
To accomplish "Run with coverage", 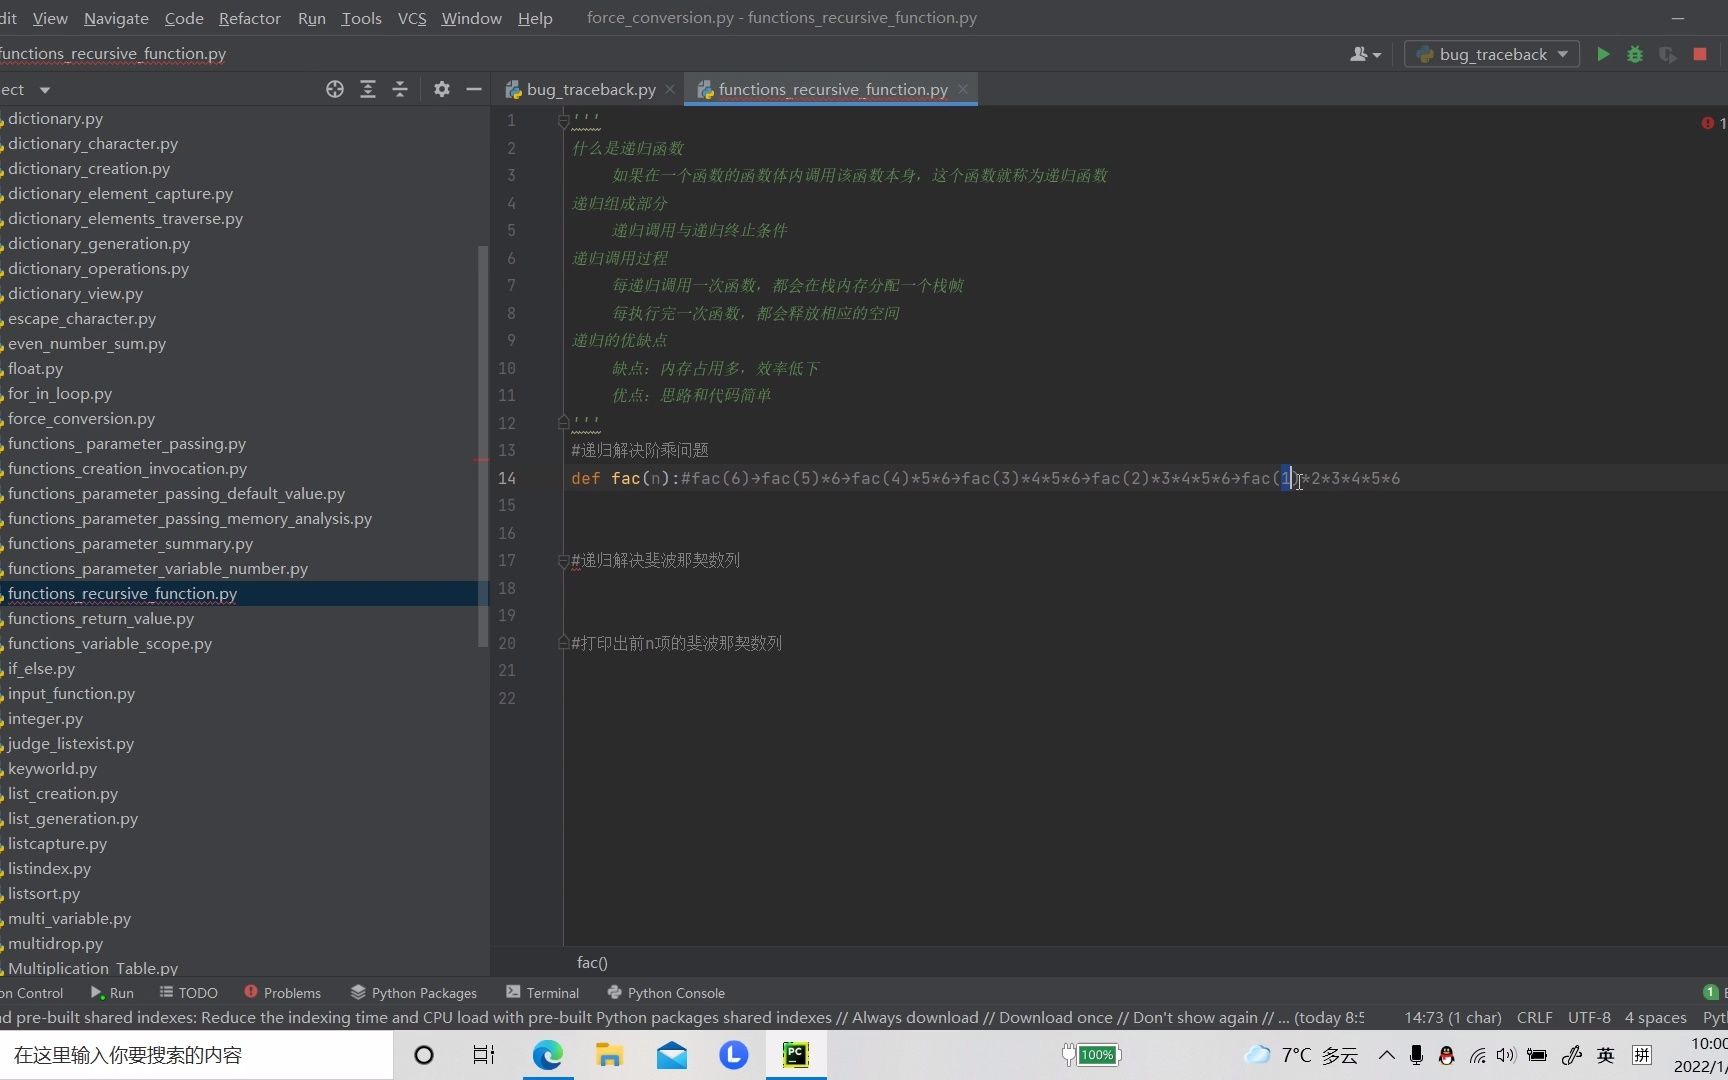I will click(1667, 54).
